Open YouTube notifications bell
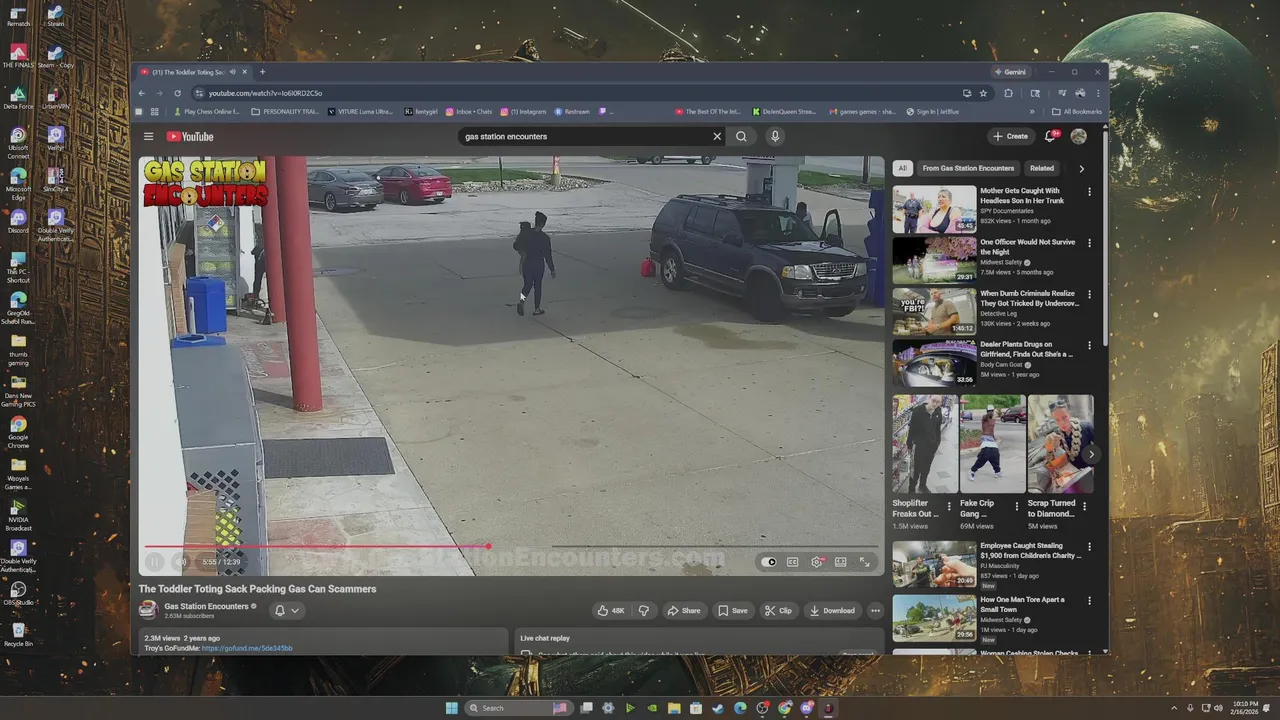This screenshot has height=720, width=1280. coord(1050,136)
